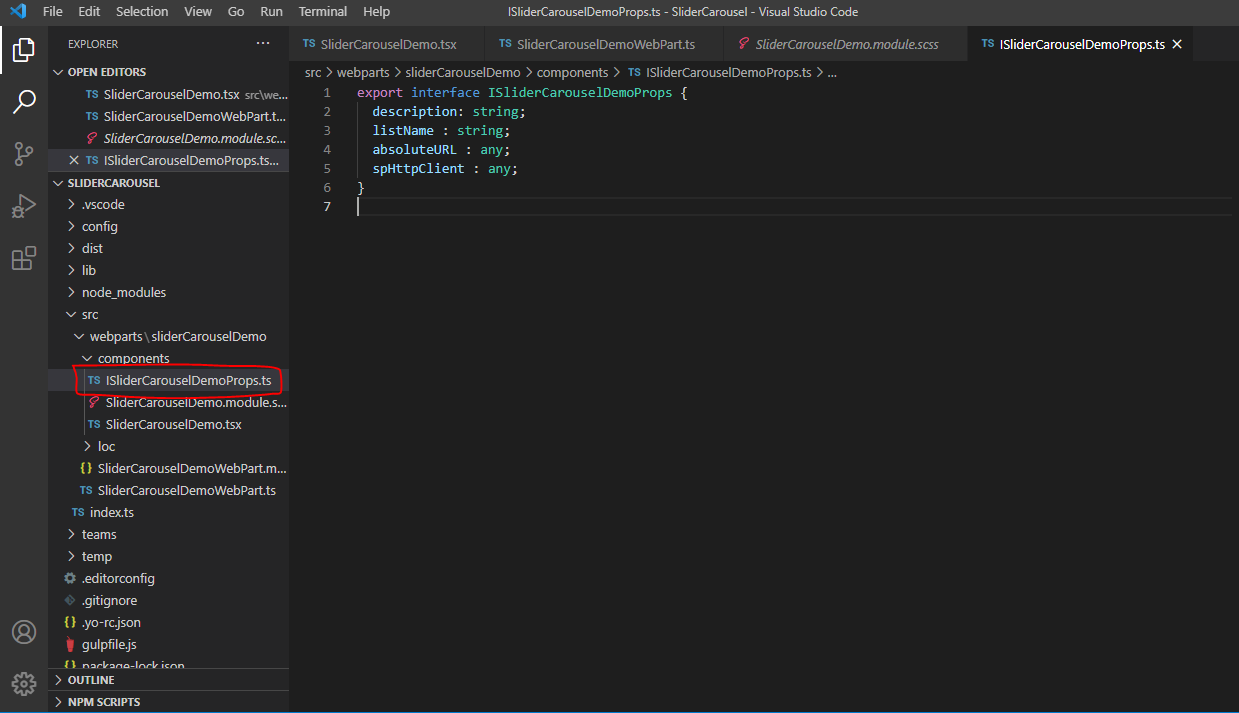This screenshot has height=713, width=1239.
Task: Open the Run and Debug view
Action: click(24, 206)
